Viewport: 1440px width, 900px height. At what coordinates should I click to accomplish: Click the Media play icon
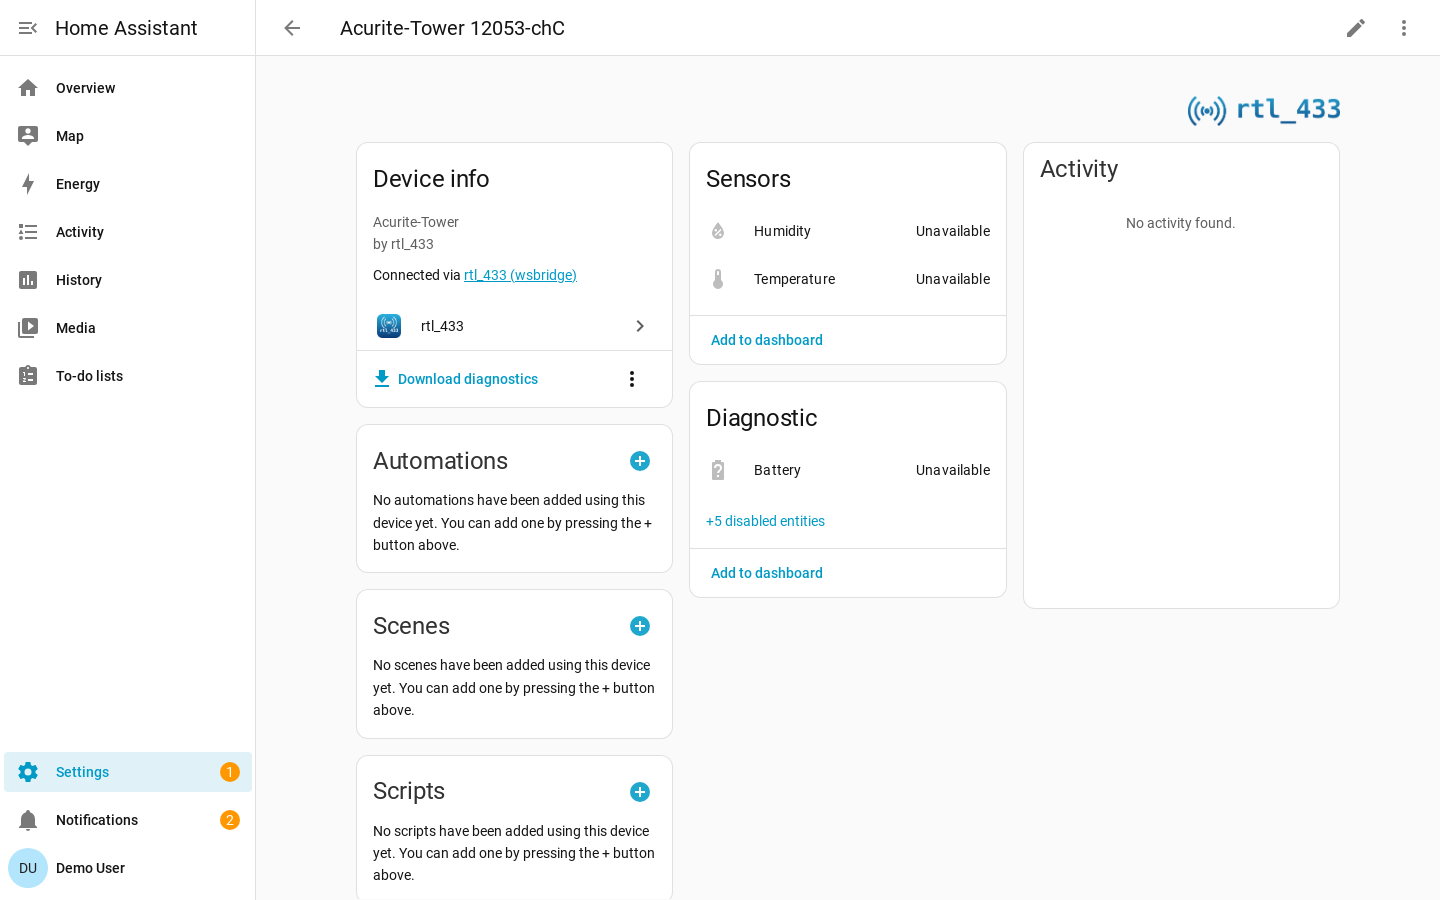(28, 328)
